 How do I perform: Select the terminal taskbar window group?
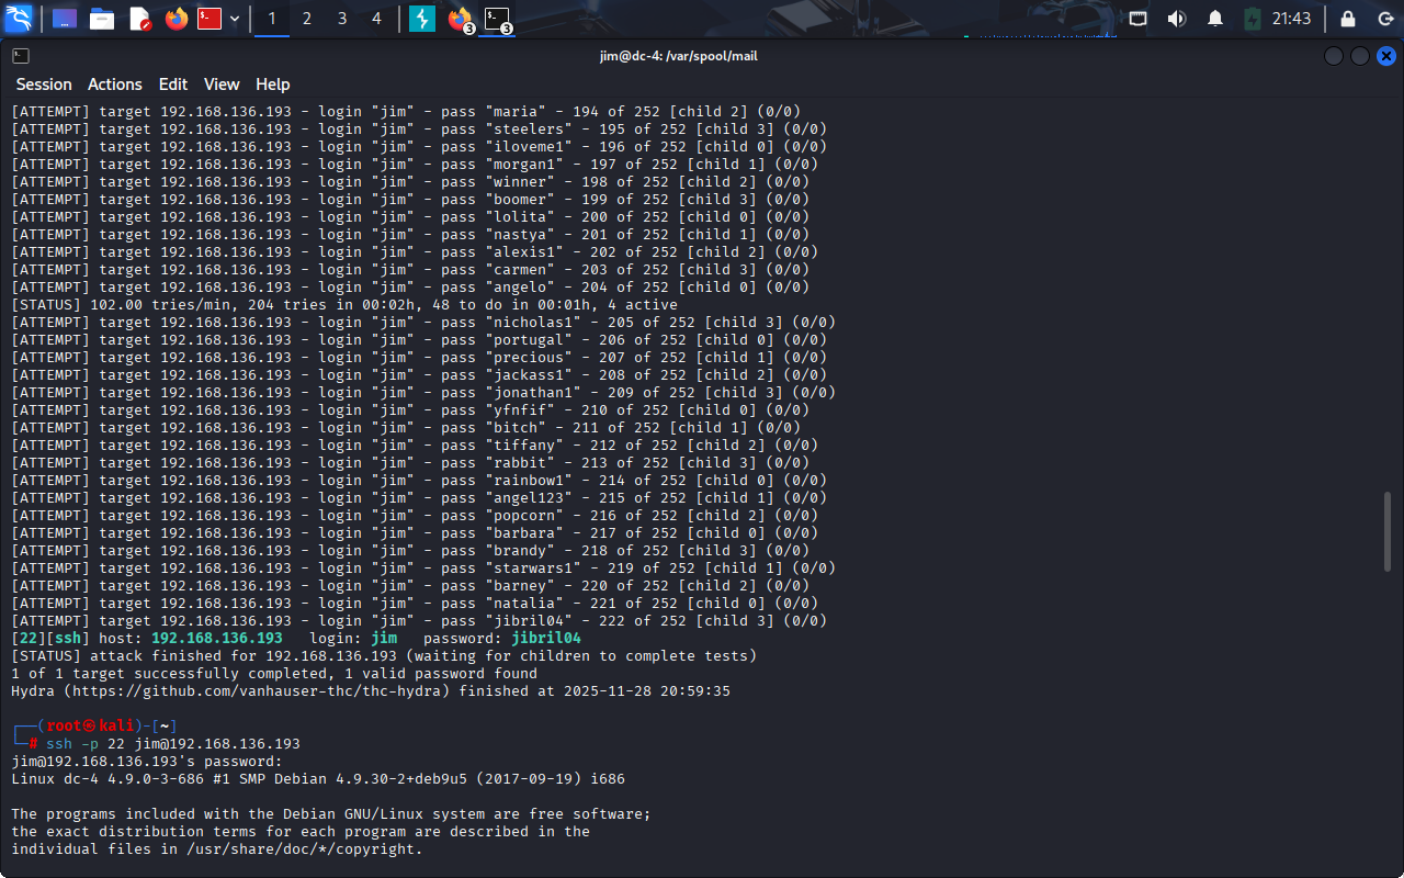(x=498, y=19)
